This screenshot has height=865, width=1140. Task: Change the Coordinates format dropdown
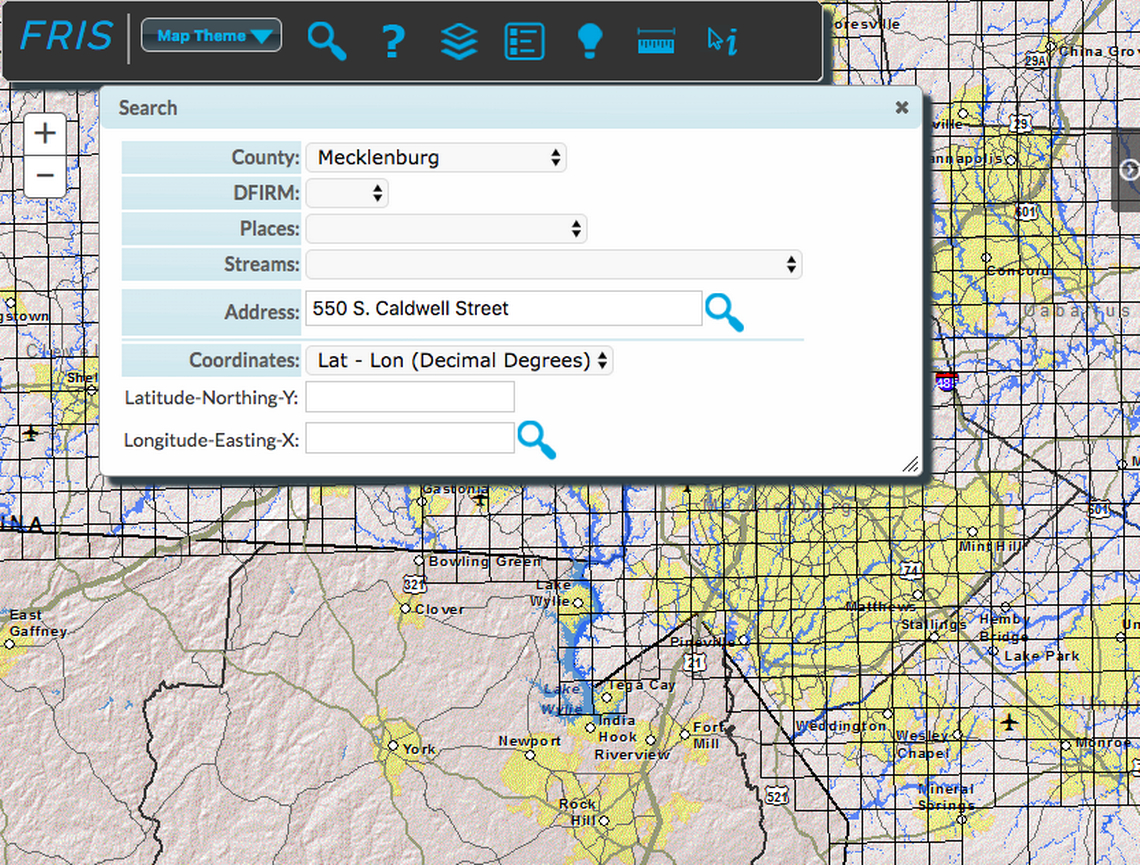459,361
